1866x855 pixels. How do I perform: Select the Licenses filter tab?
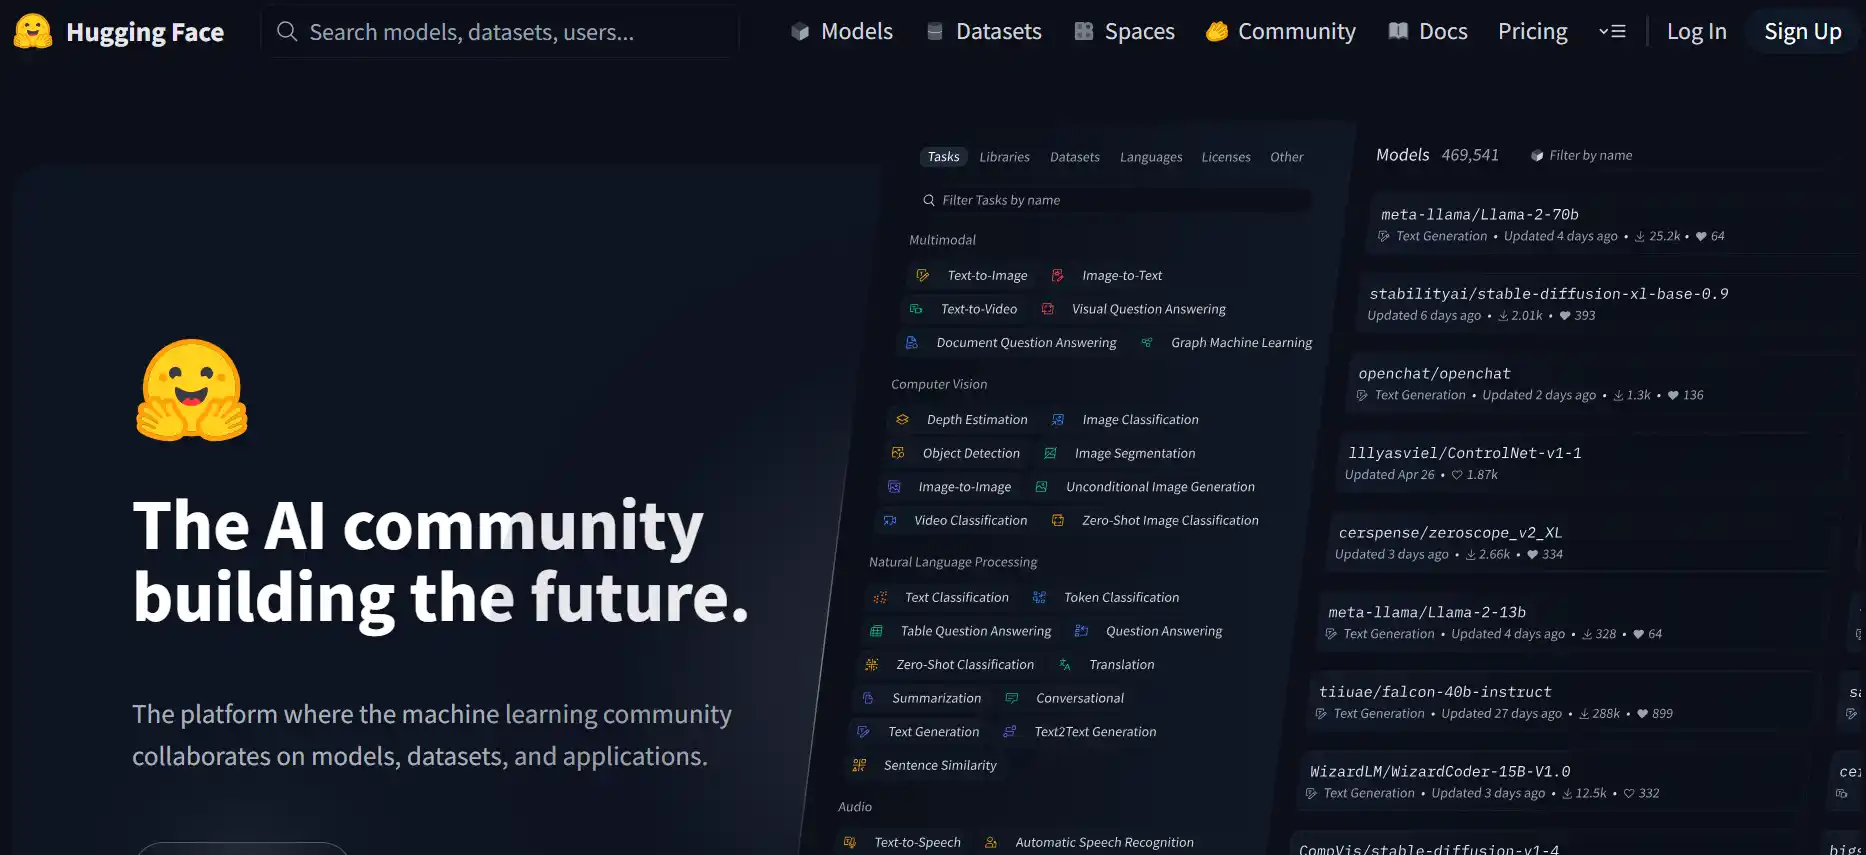(1225, 157)
